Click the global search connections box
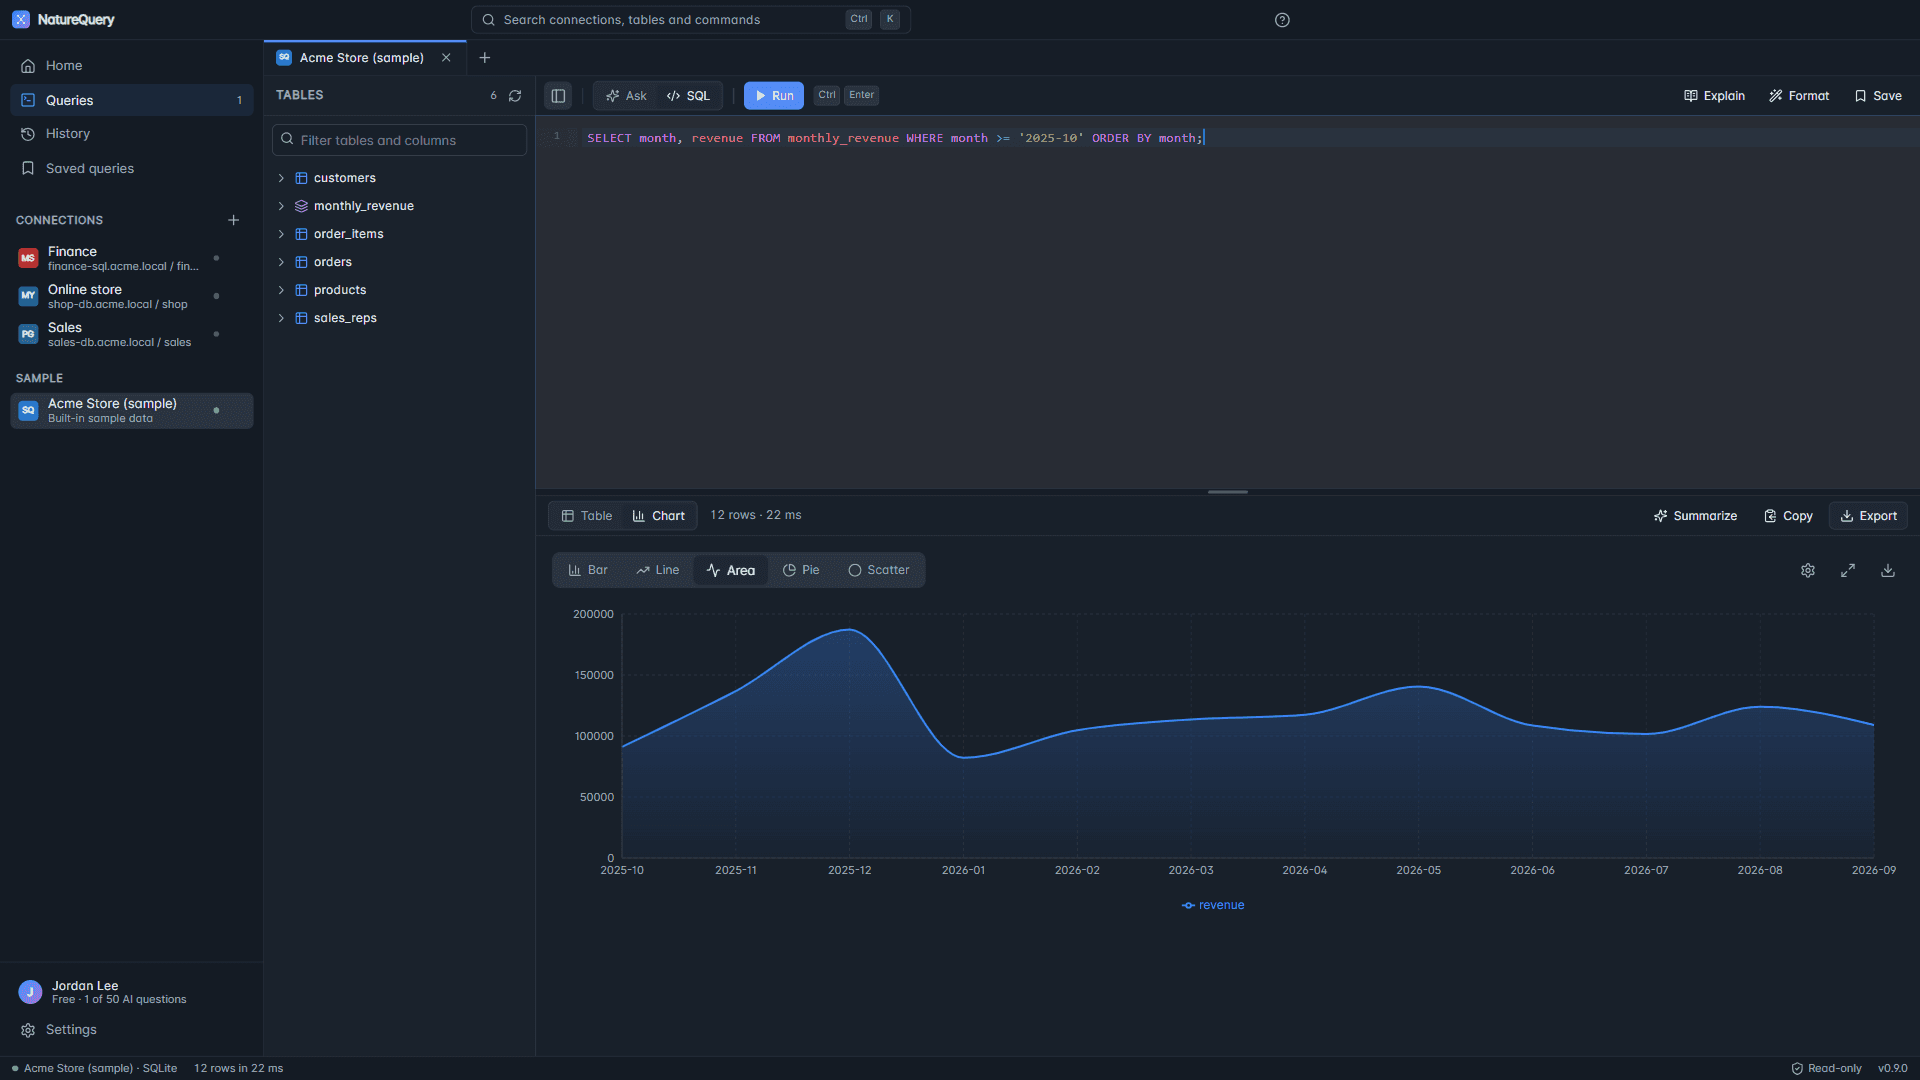Image resolution: width=1920 pixels, height=1080 pixels. 691,20
